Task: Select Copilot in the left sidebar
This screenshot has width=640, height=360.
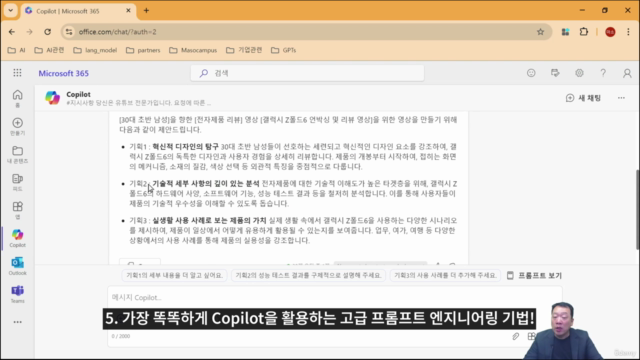Action: click(x=18, y=238)
